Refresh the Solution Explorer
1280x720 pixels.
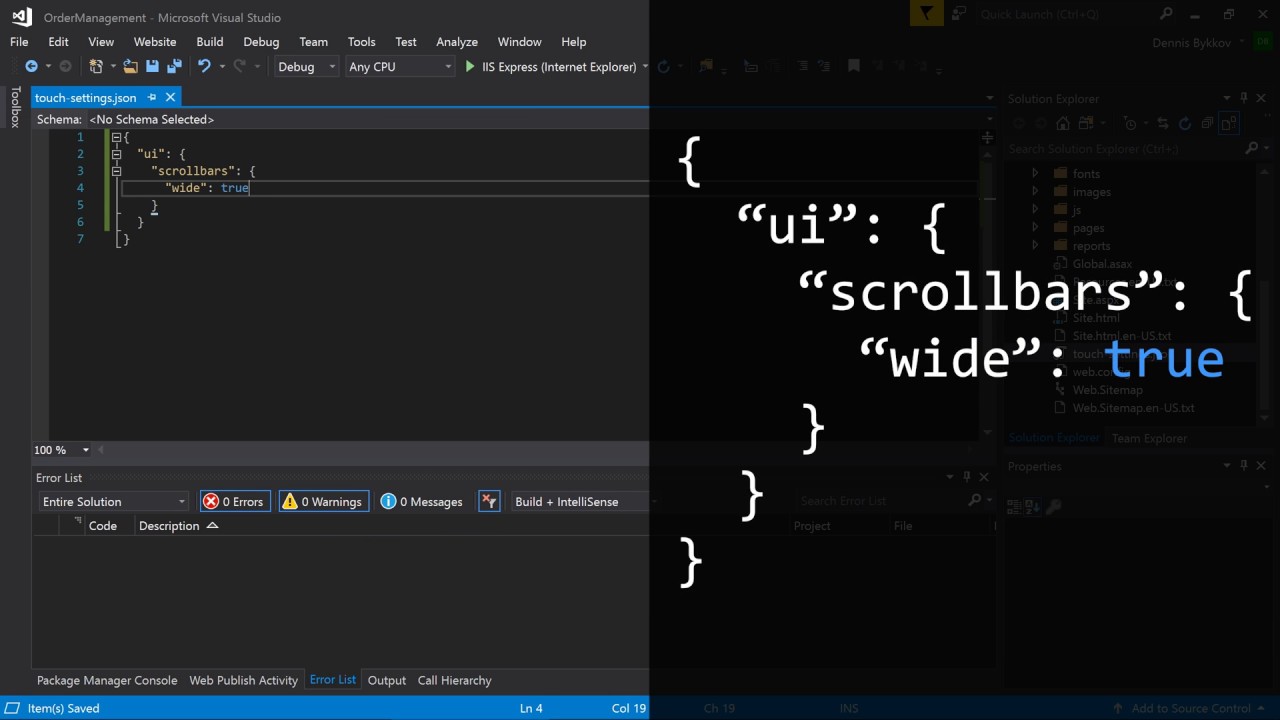click(x=1185, y=124)
